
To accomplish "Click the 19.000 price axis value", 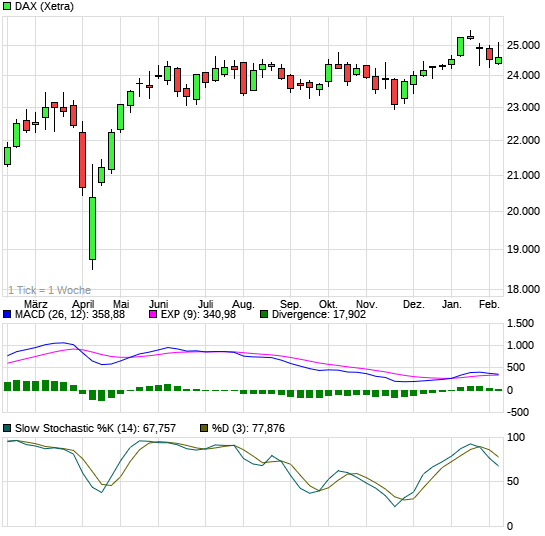I will 523,249.
